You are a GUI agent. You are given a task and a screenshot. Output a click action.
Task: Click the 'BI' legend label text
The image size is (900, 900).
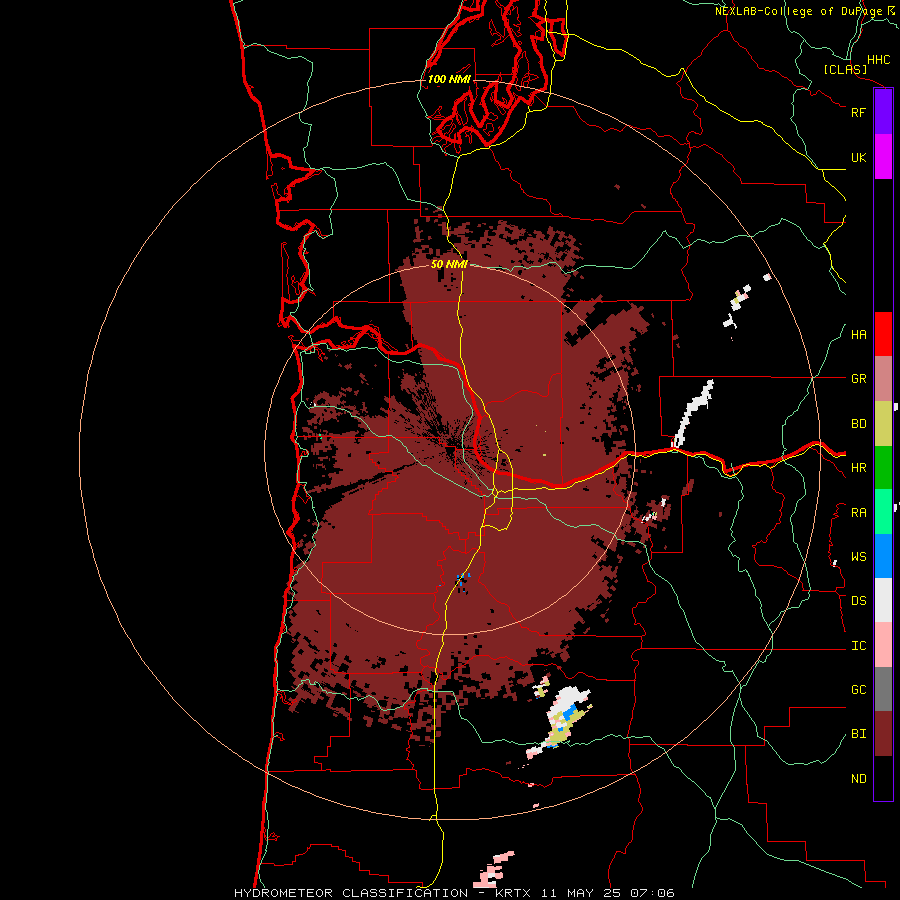click(x=858, y=734)
